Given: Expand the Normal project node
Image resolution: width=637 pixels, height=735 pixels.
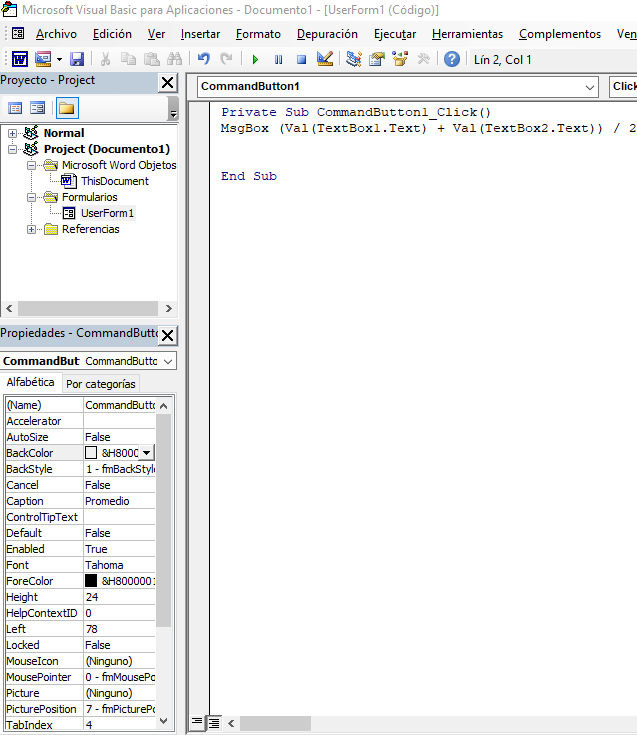Looking at the screenshot, I should click(13, 133).
